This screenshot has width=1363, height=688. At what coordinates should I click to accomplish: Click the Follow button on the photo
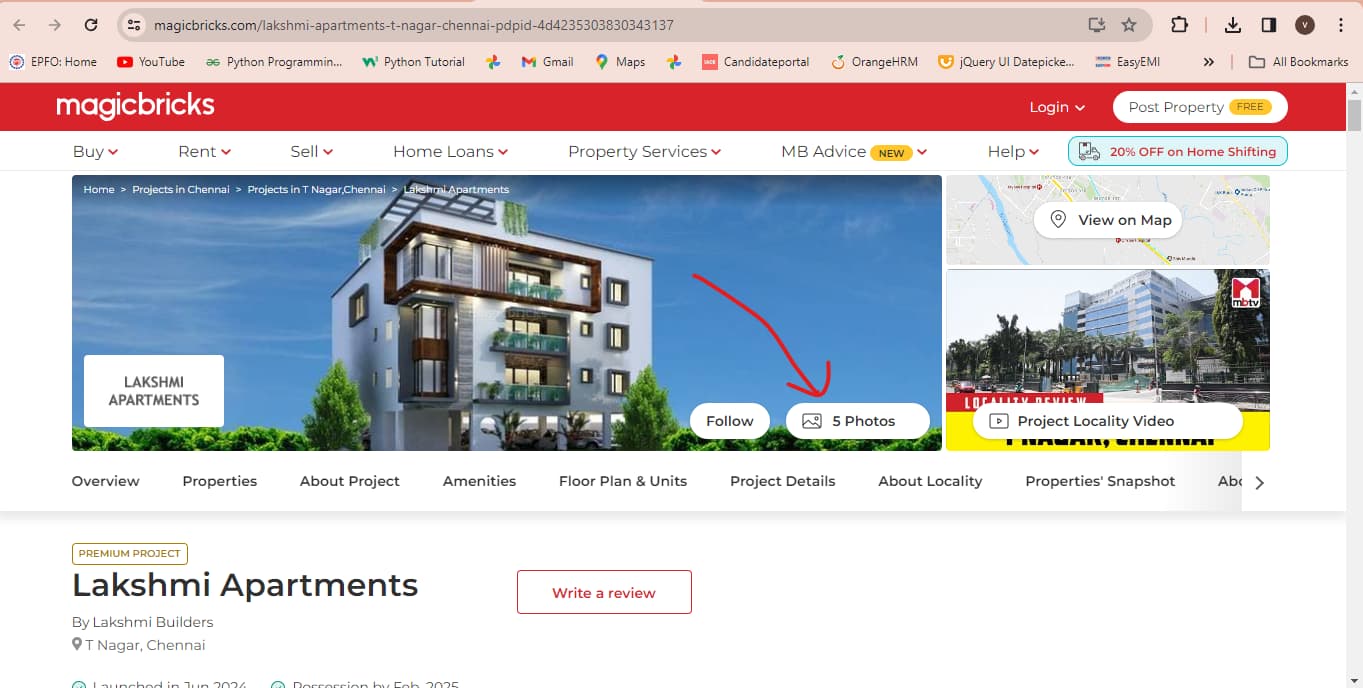[730, 421]
